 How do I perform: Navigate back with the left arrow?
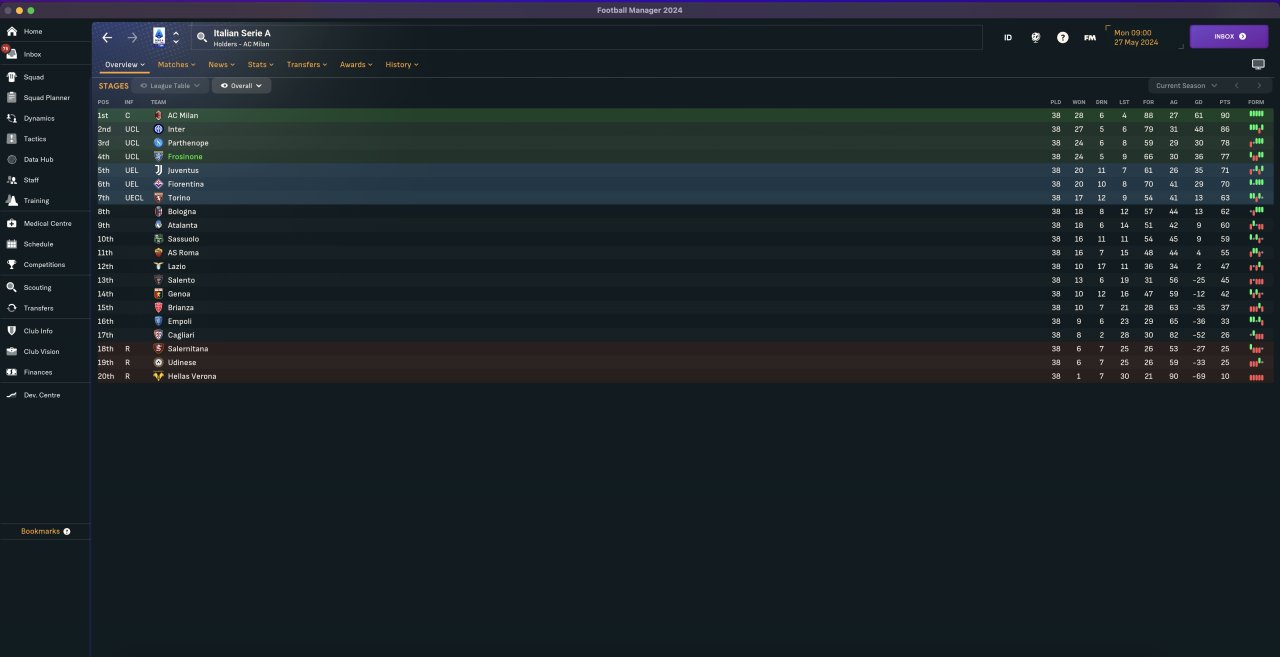(x=107, y=37)
